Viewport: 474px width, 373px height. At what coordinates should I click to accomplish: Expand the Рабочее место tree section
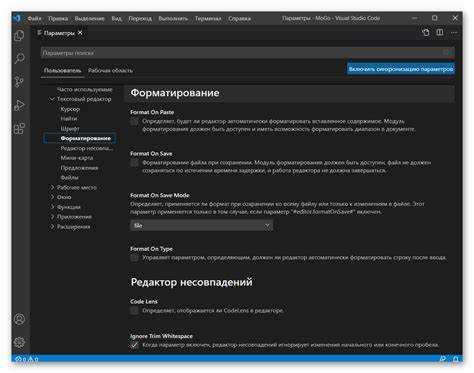(x=52, y=187)
